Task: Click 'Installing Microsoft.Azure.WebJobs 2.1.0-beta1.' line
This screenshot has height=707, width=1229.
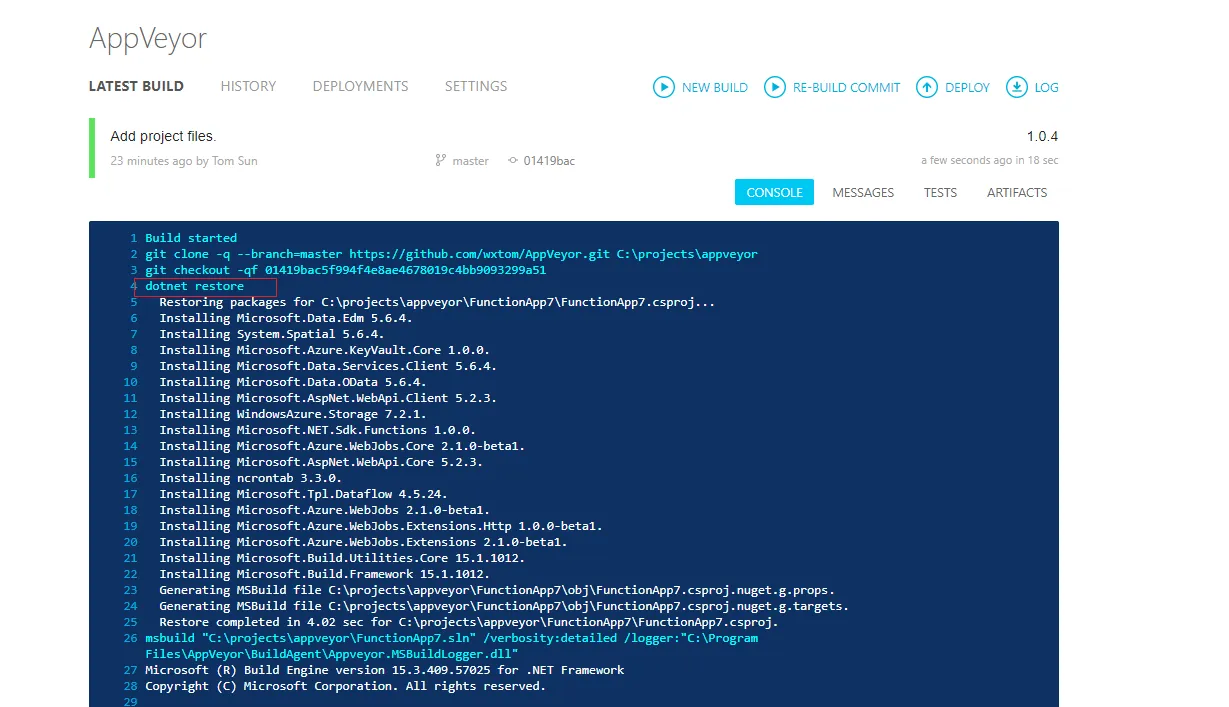Action: point(325,510)
